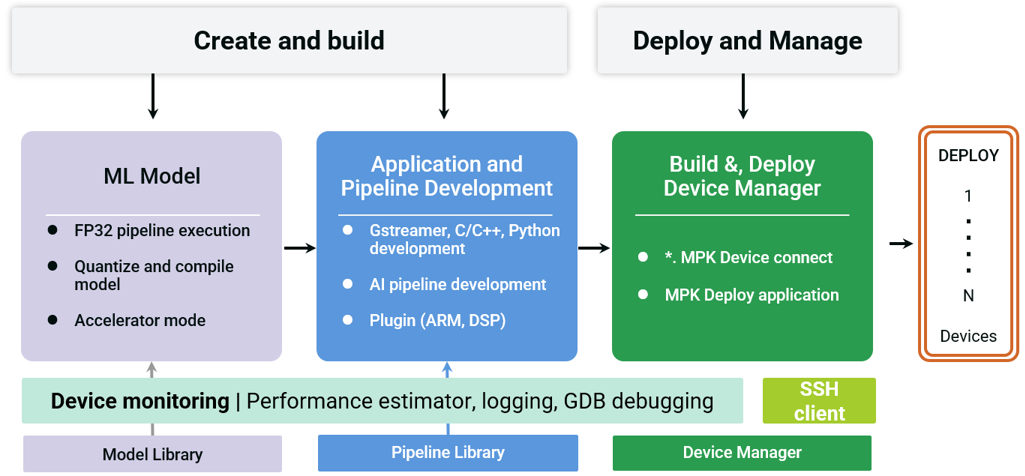Click the right arrow between ML Model and Application box

(299, 247)
